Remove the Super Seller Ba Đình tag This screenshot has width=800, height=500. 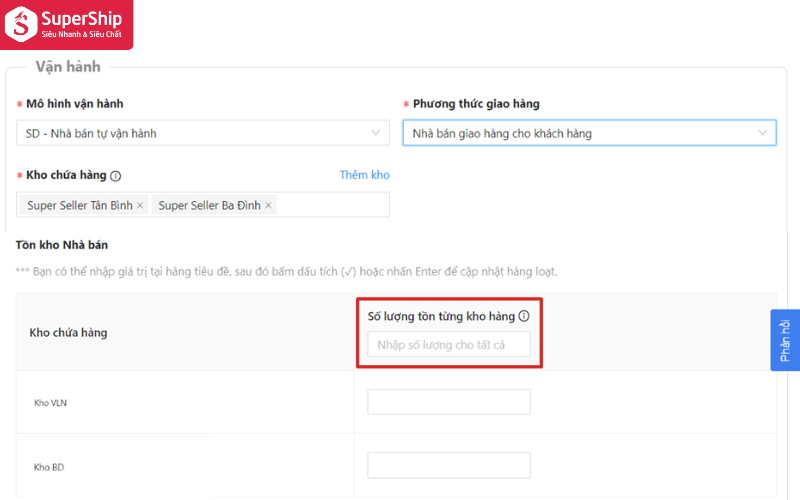point(268,206)
